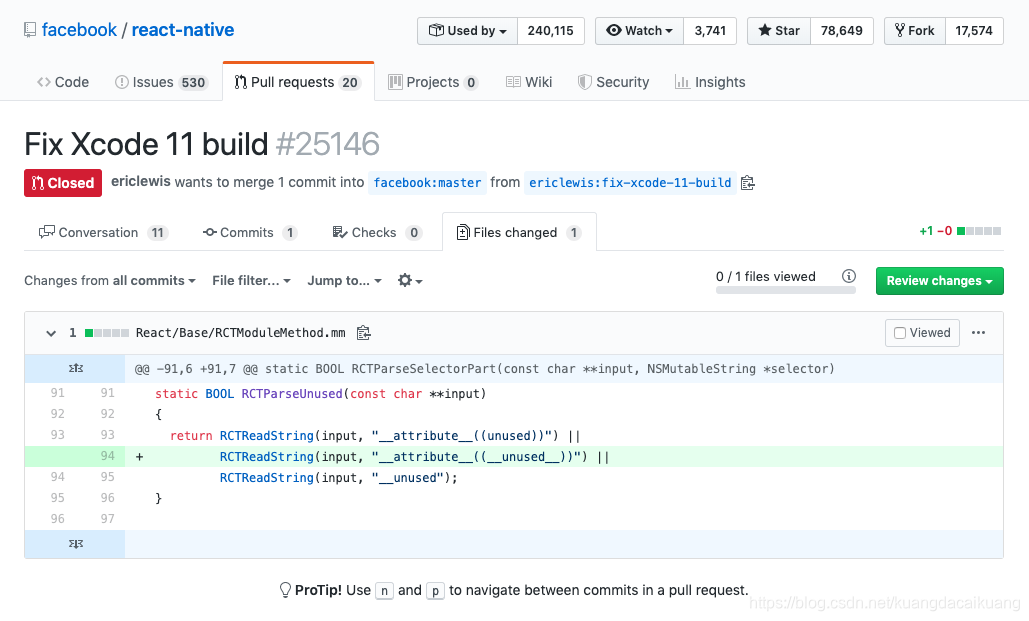This screenshot has width=1029, height=621.
Task: Open the Watch dropdown
Action: tap(639, 31)
